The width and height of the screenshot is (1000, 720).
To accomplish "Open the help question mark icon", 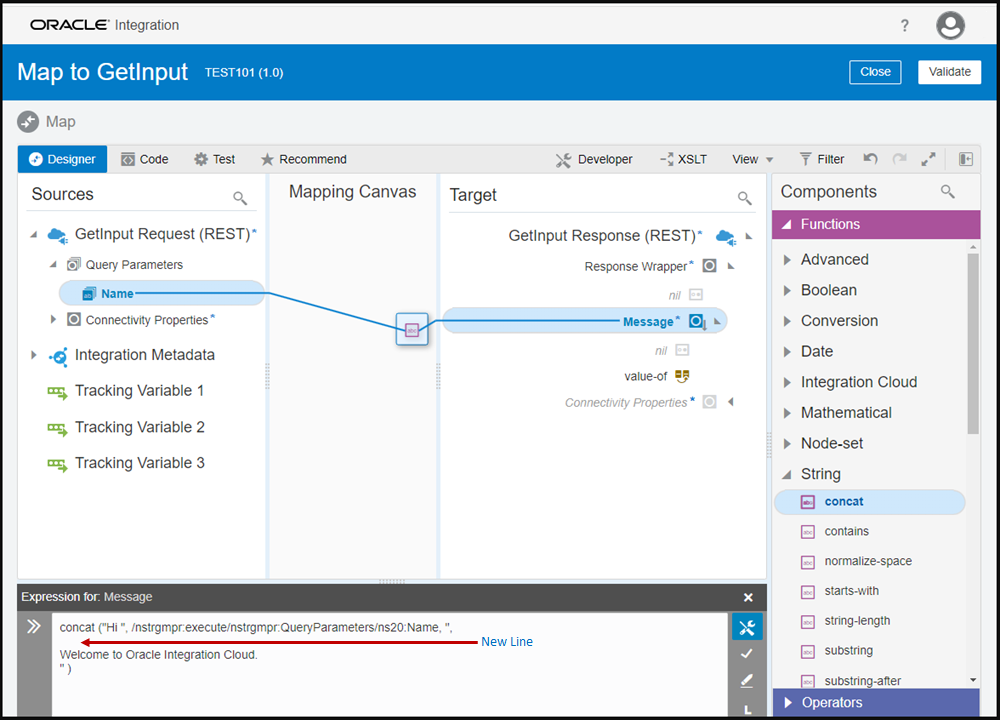I will [x=904, y=26].
